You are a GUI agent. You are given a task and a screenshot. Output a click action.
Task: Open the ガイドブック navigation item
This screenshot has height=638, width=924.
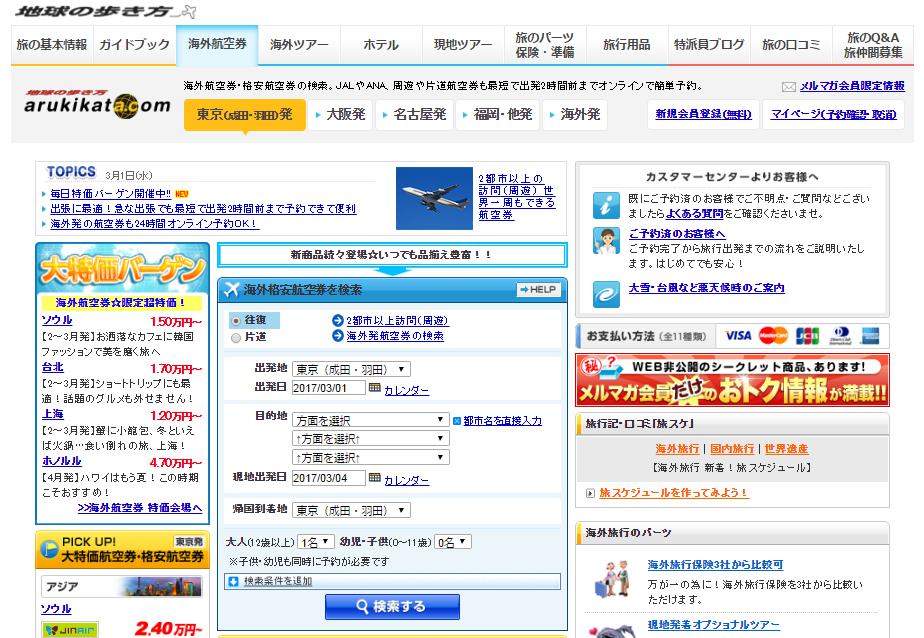pos(134,45)
